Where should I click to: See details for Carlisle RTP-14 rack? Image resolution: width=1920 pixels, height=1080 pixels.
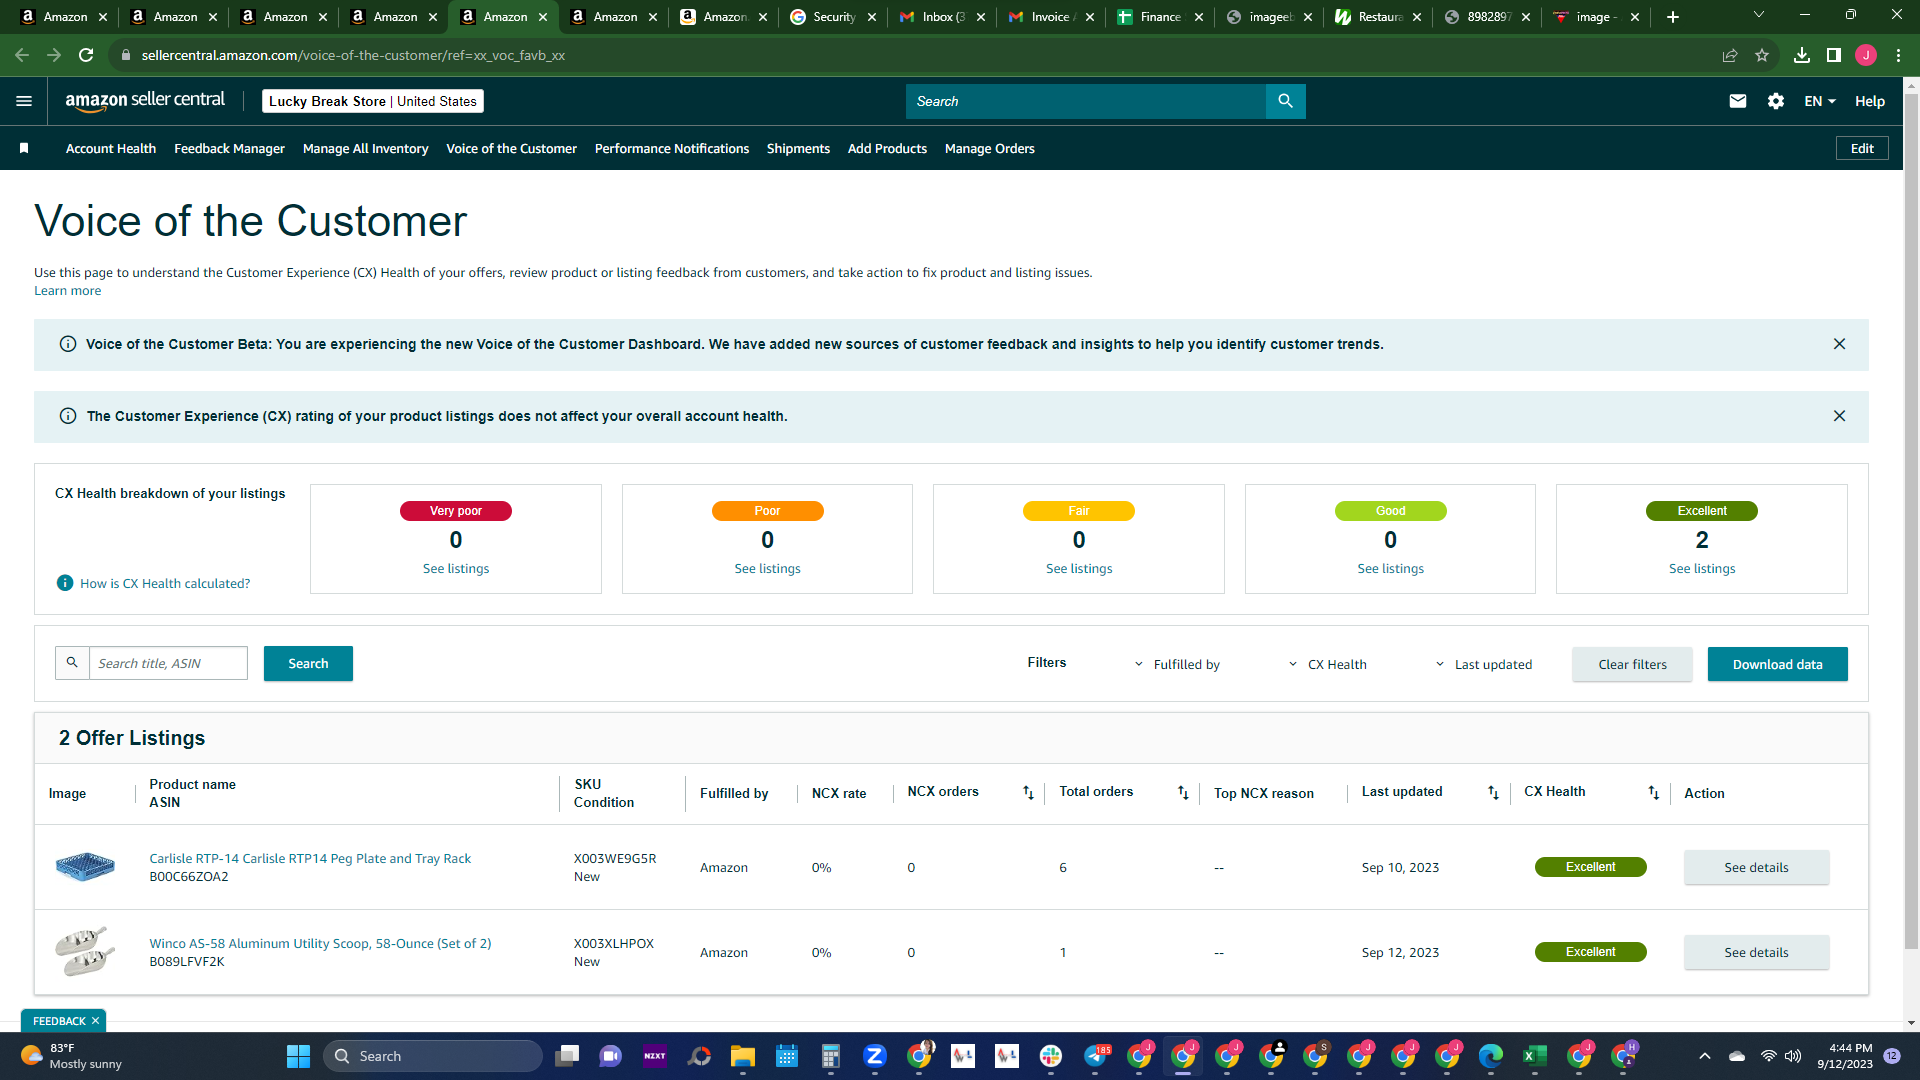point(1756,867)
